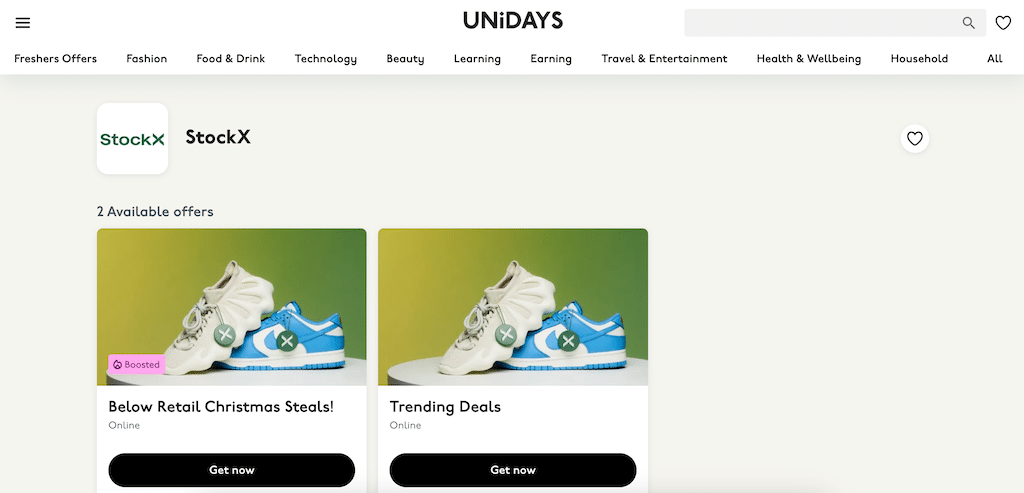Select the Technology category
The image size is (1024, 493).
pos(326,59)
